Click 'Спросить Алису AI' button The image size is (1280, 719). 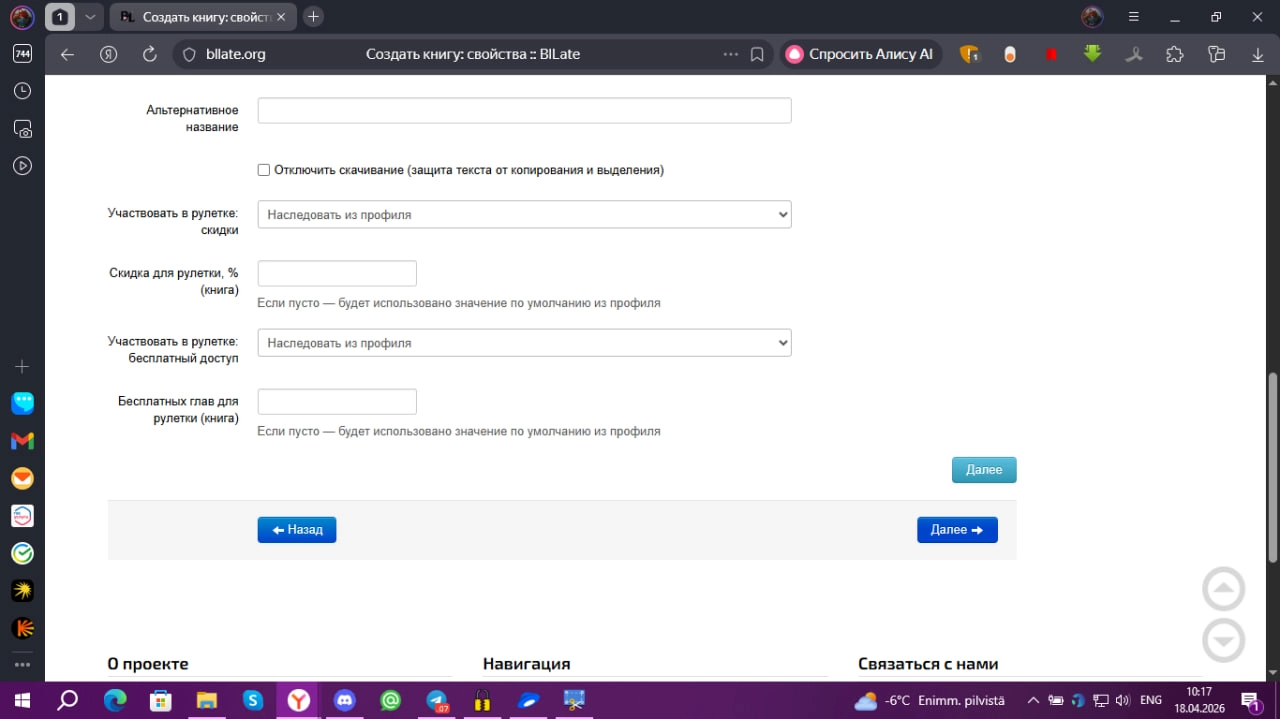(860, 55)
